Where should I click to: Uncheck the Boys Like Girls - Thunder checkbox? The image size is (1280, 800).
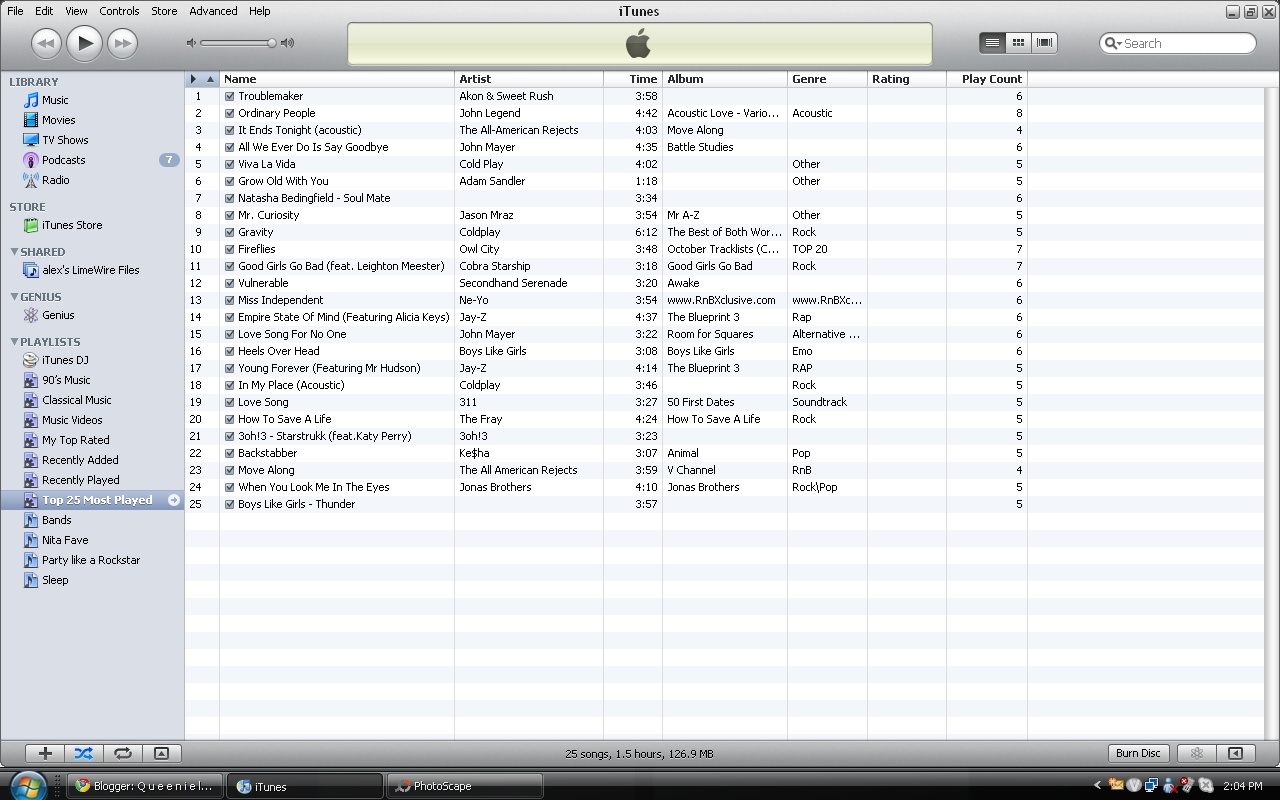click(230, 505)
